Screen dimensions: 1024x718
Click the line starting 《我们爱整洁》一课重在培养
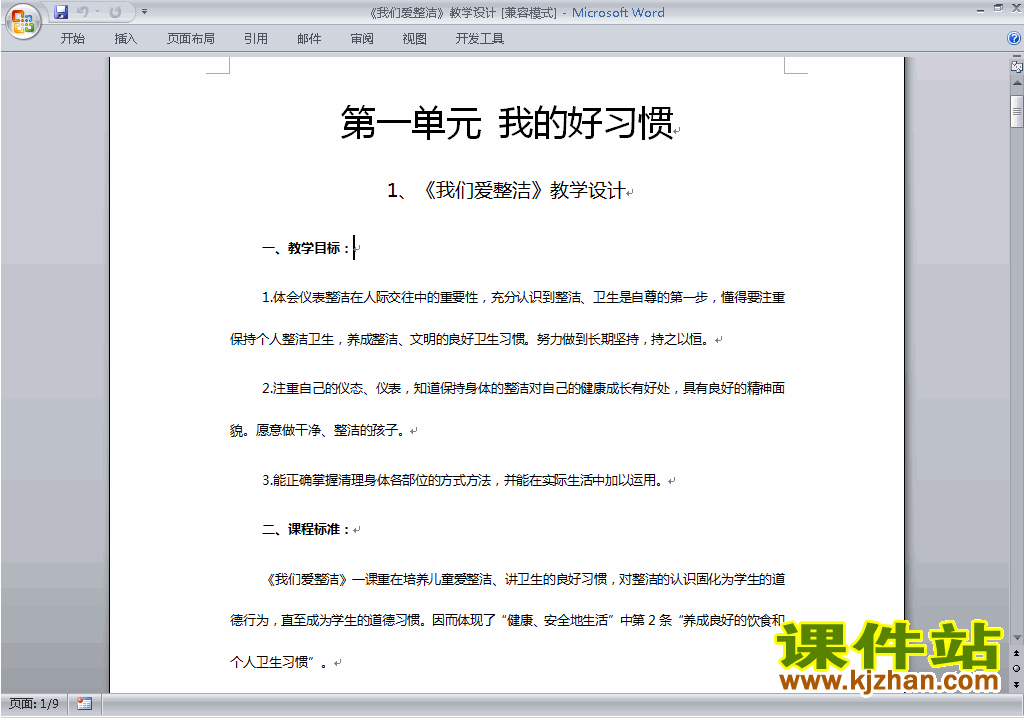coord(524,579)
